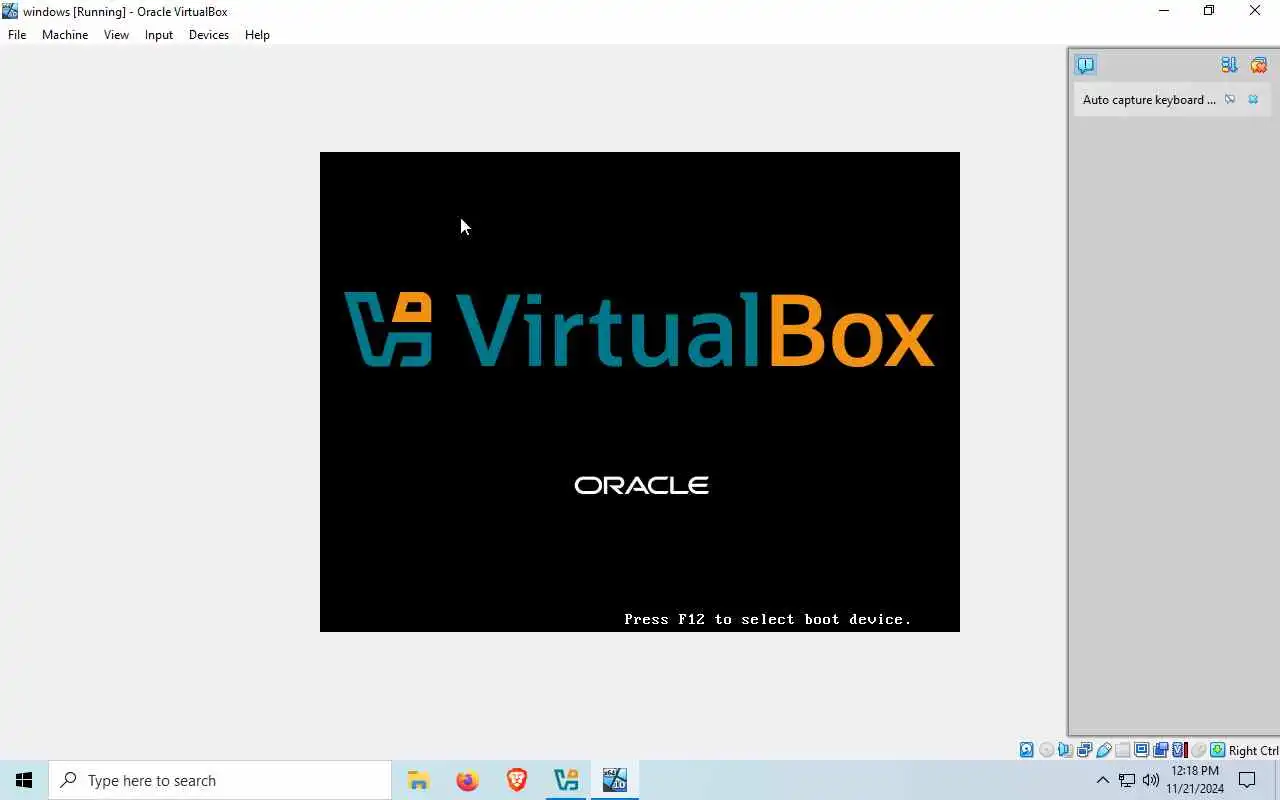Restore down the VirtualBox VM window
1280x800 pixels.
(x=1209, y=11)
